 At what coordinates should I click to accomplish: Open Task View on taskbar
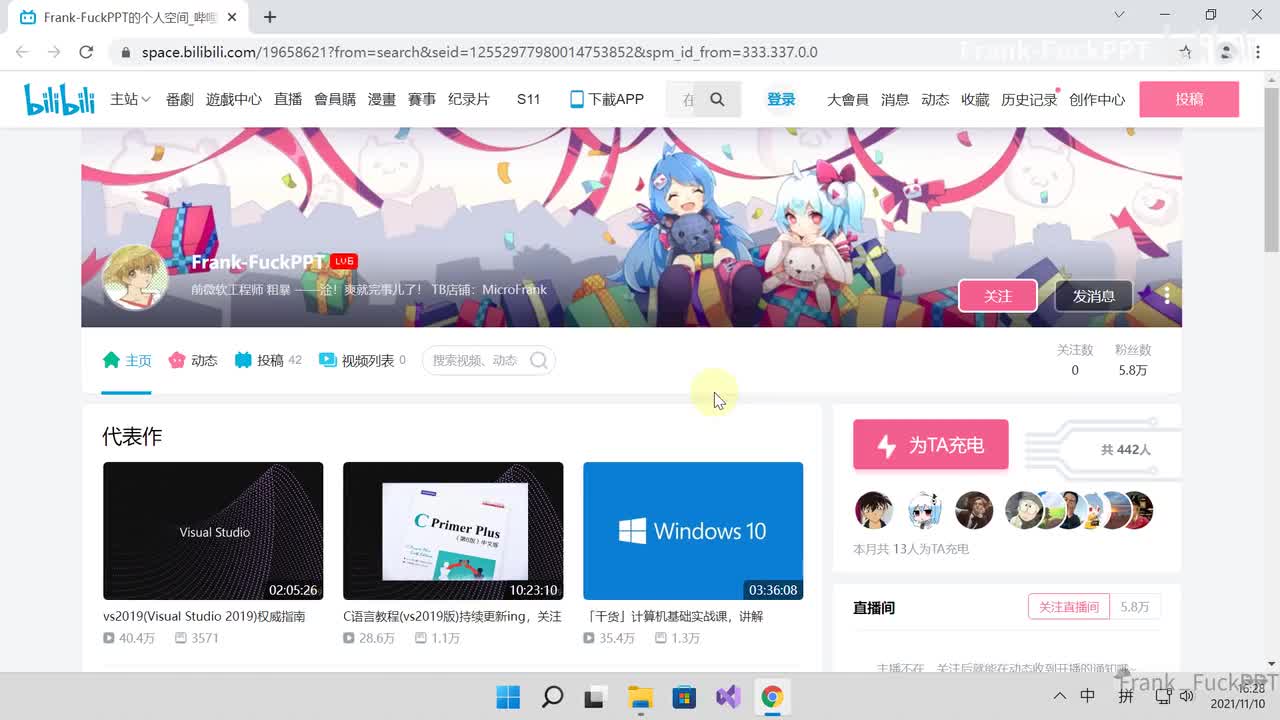pos(596,697)
